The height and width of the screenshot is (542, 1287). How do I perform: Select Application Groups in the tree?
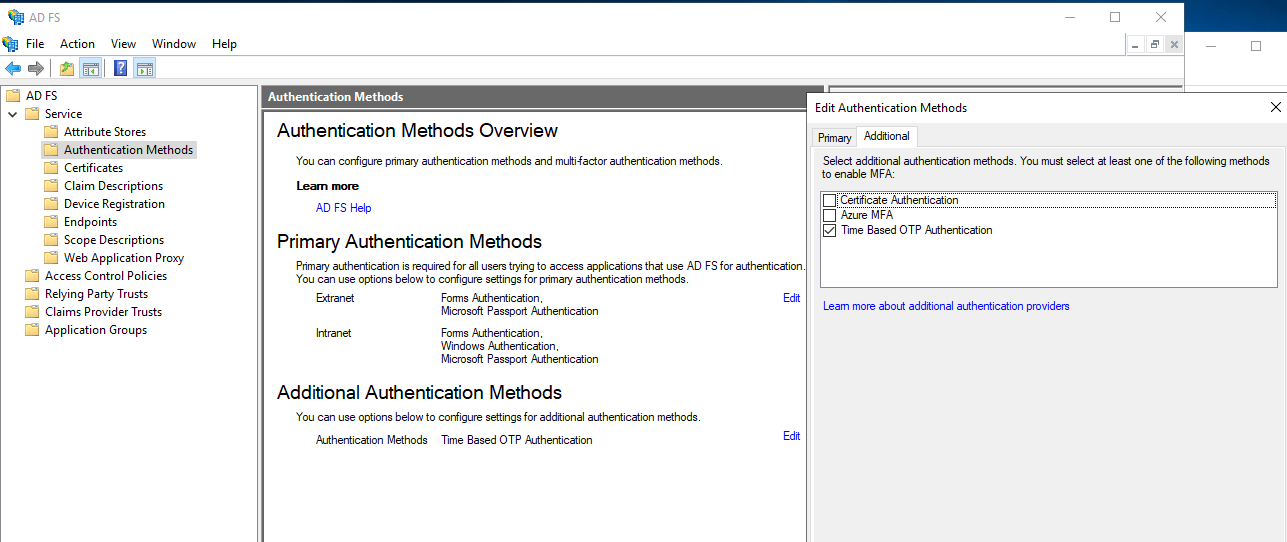click(x=96, y=330)
